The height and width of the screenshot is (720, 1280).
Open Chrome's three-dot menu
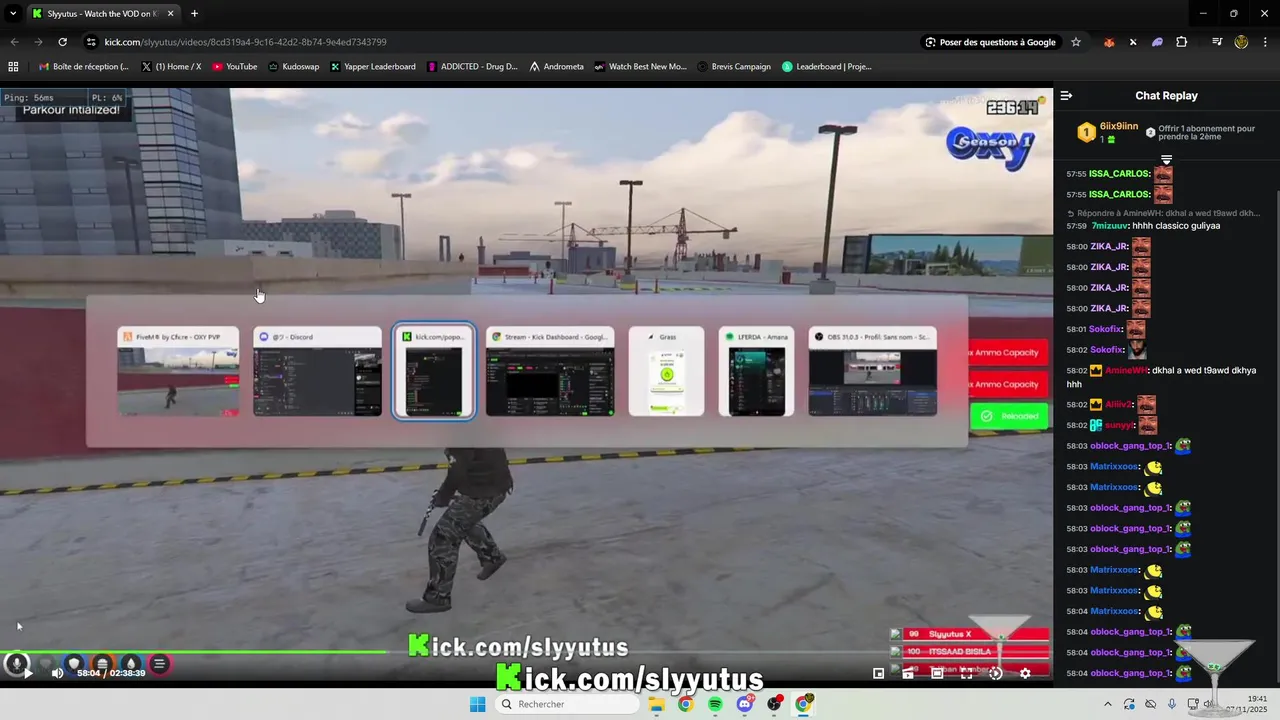click(x=1264, y=42)
